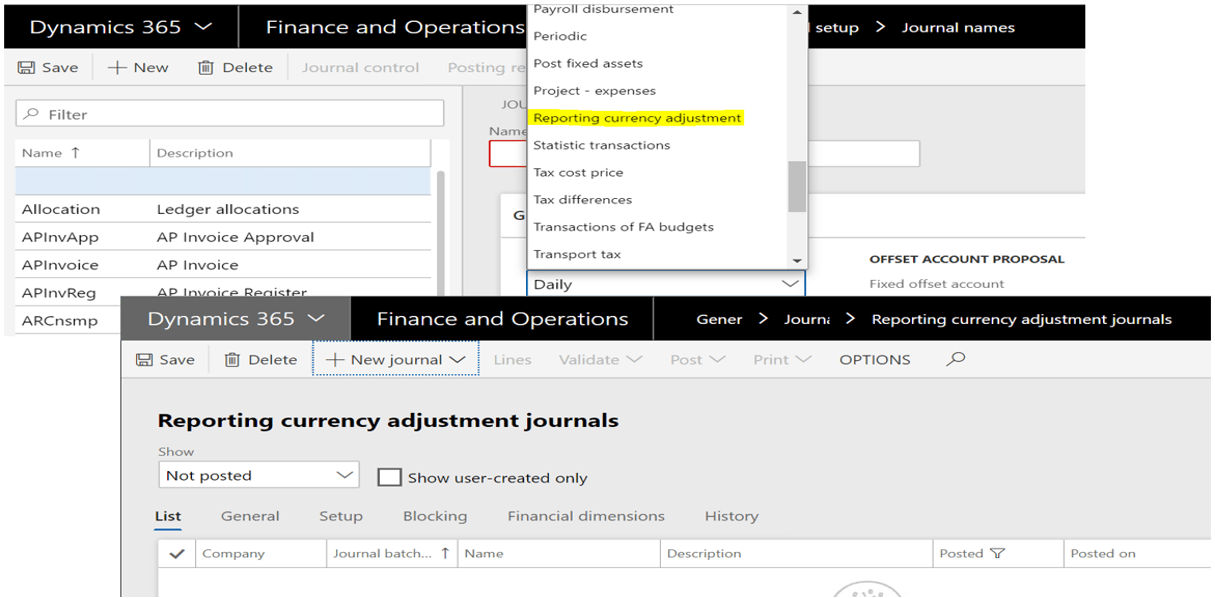Click Delete in the Journal names toolbar
Screen dimensions: 1215x598
(235, 67)
